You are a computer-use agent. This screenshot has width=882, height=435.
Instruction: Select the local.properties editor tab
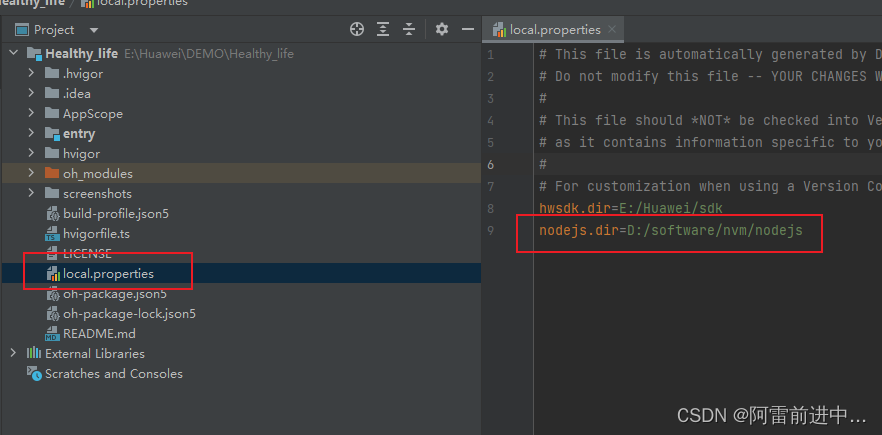tap(553, 29)
